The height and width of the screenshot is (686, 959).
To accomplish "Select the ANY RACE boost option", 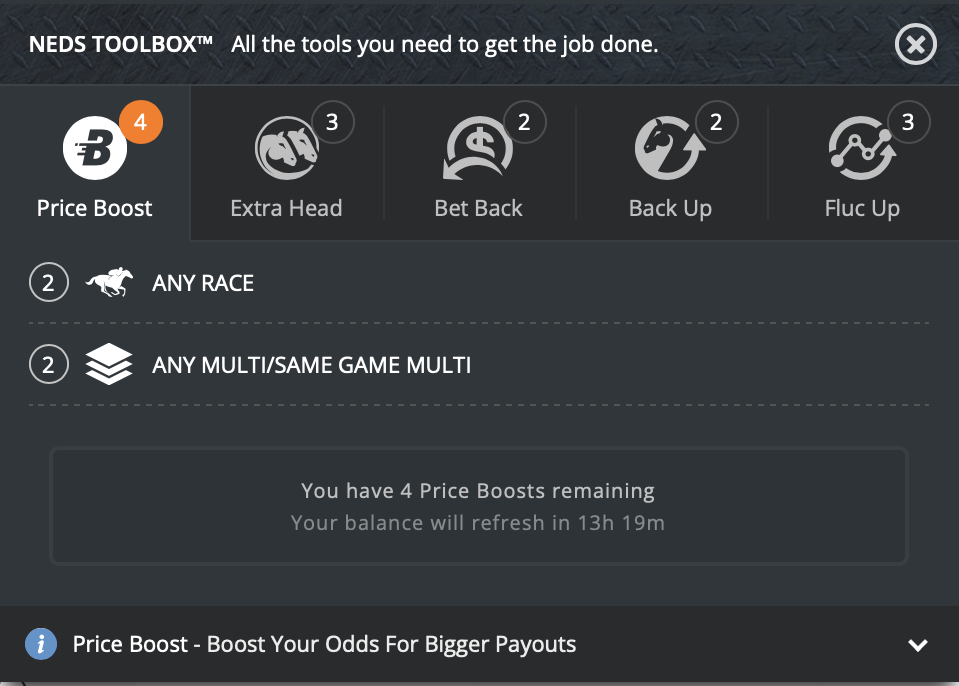I will [x=479, y=282].
